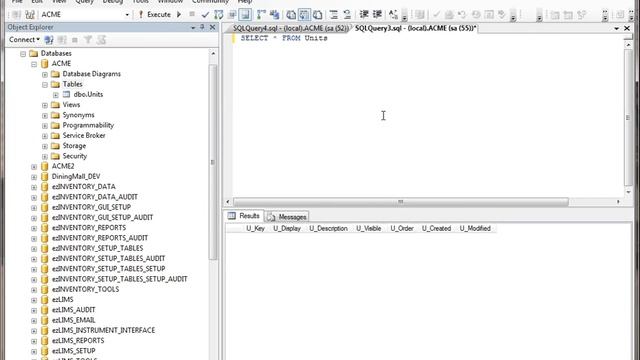Image resolution: width=640 pixels, height=360 pixels.
Task: Parse the query with the checkmark icon
Action: [205, 15]
